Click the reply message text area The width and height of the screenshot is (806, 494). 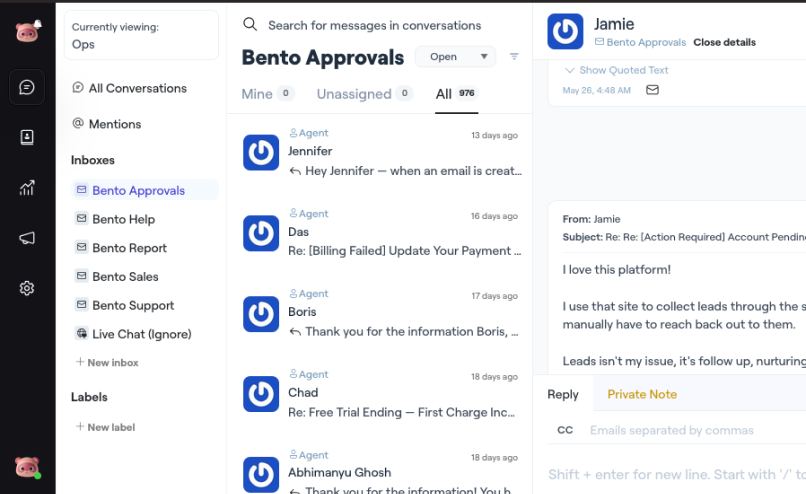click(x=676, y=474)
